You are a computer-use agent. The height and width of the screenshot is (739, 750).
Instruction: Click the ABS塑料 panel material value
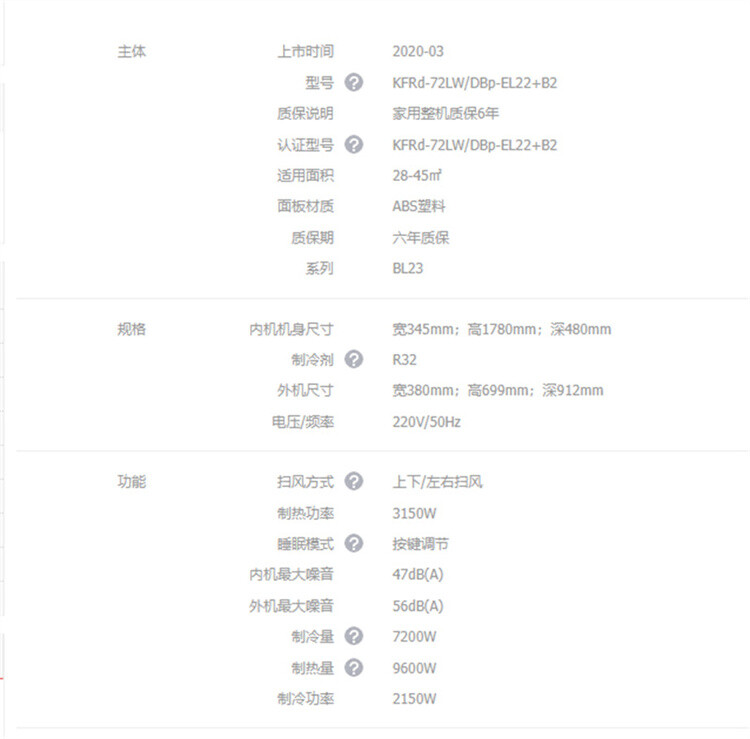419,206
